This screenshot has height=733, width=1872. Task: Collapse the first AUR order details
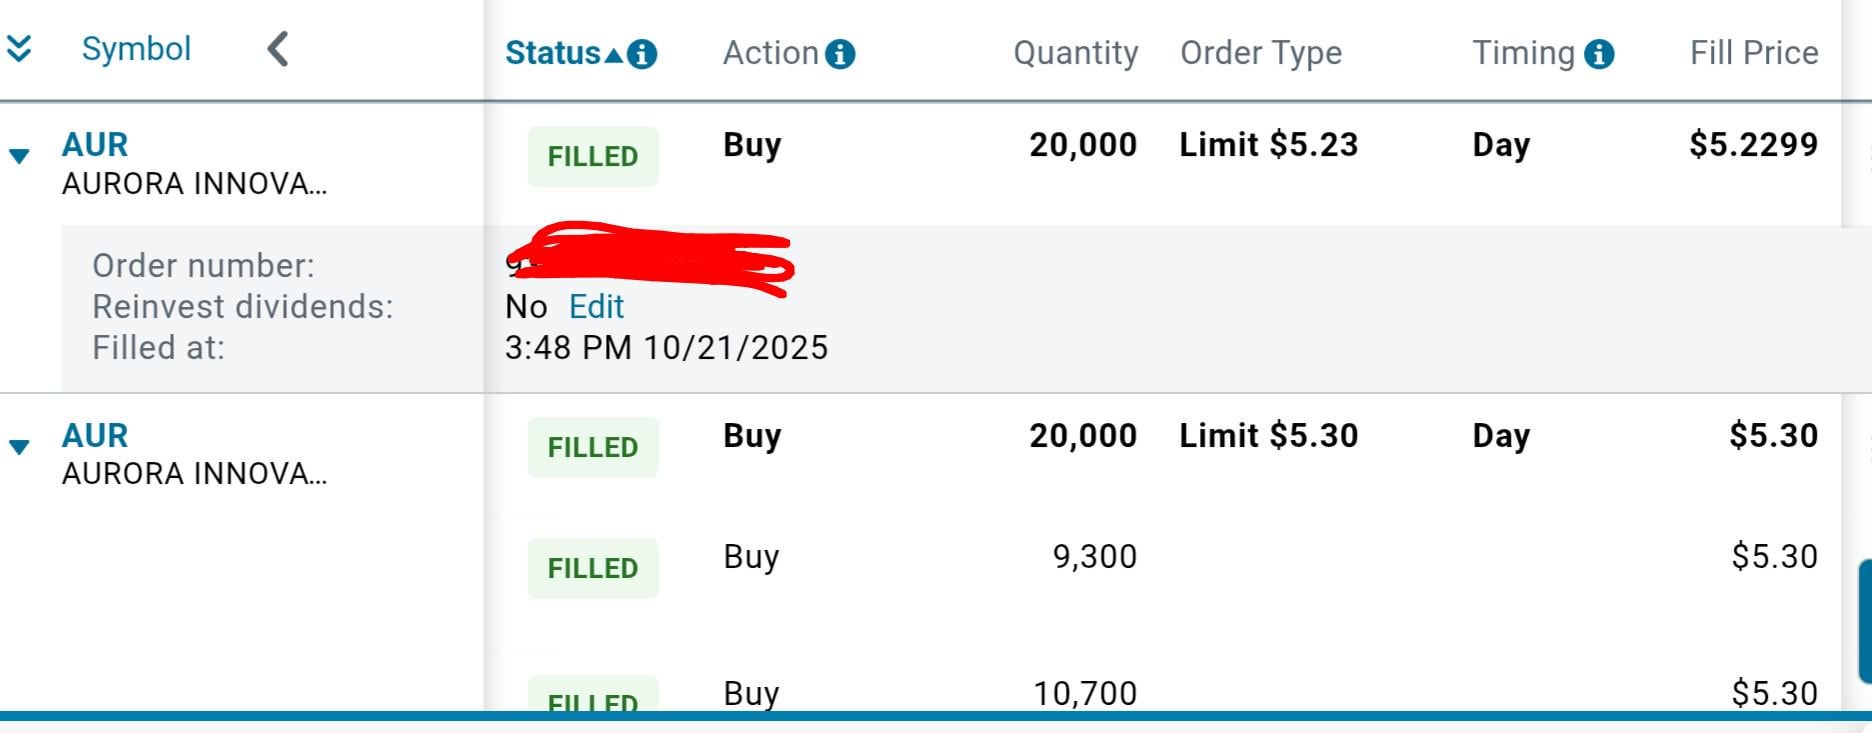coord(19,156)
